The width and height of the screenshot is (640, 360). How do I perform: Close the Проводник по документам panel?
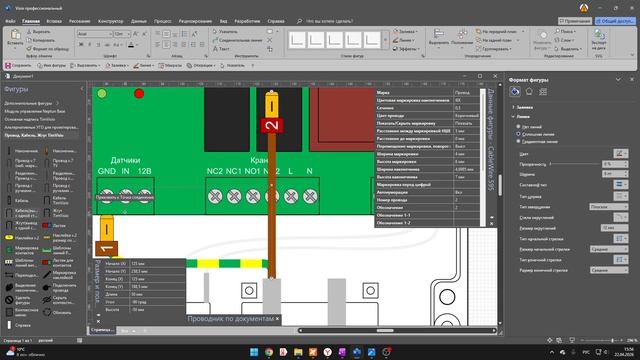click(x=277, y=319)
